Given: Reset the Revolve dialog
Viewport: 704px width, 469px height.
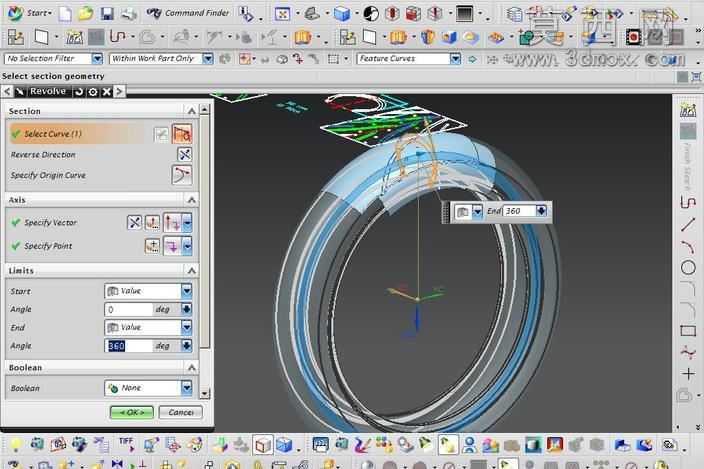Looking at the screenshot, I should pyautogui.click(x=79, y=92).
